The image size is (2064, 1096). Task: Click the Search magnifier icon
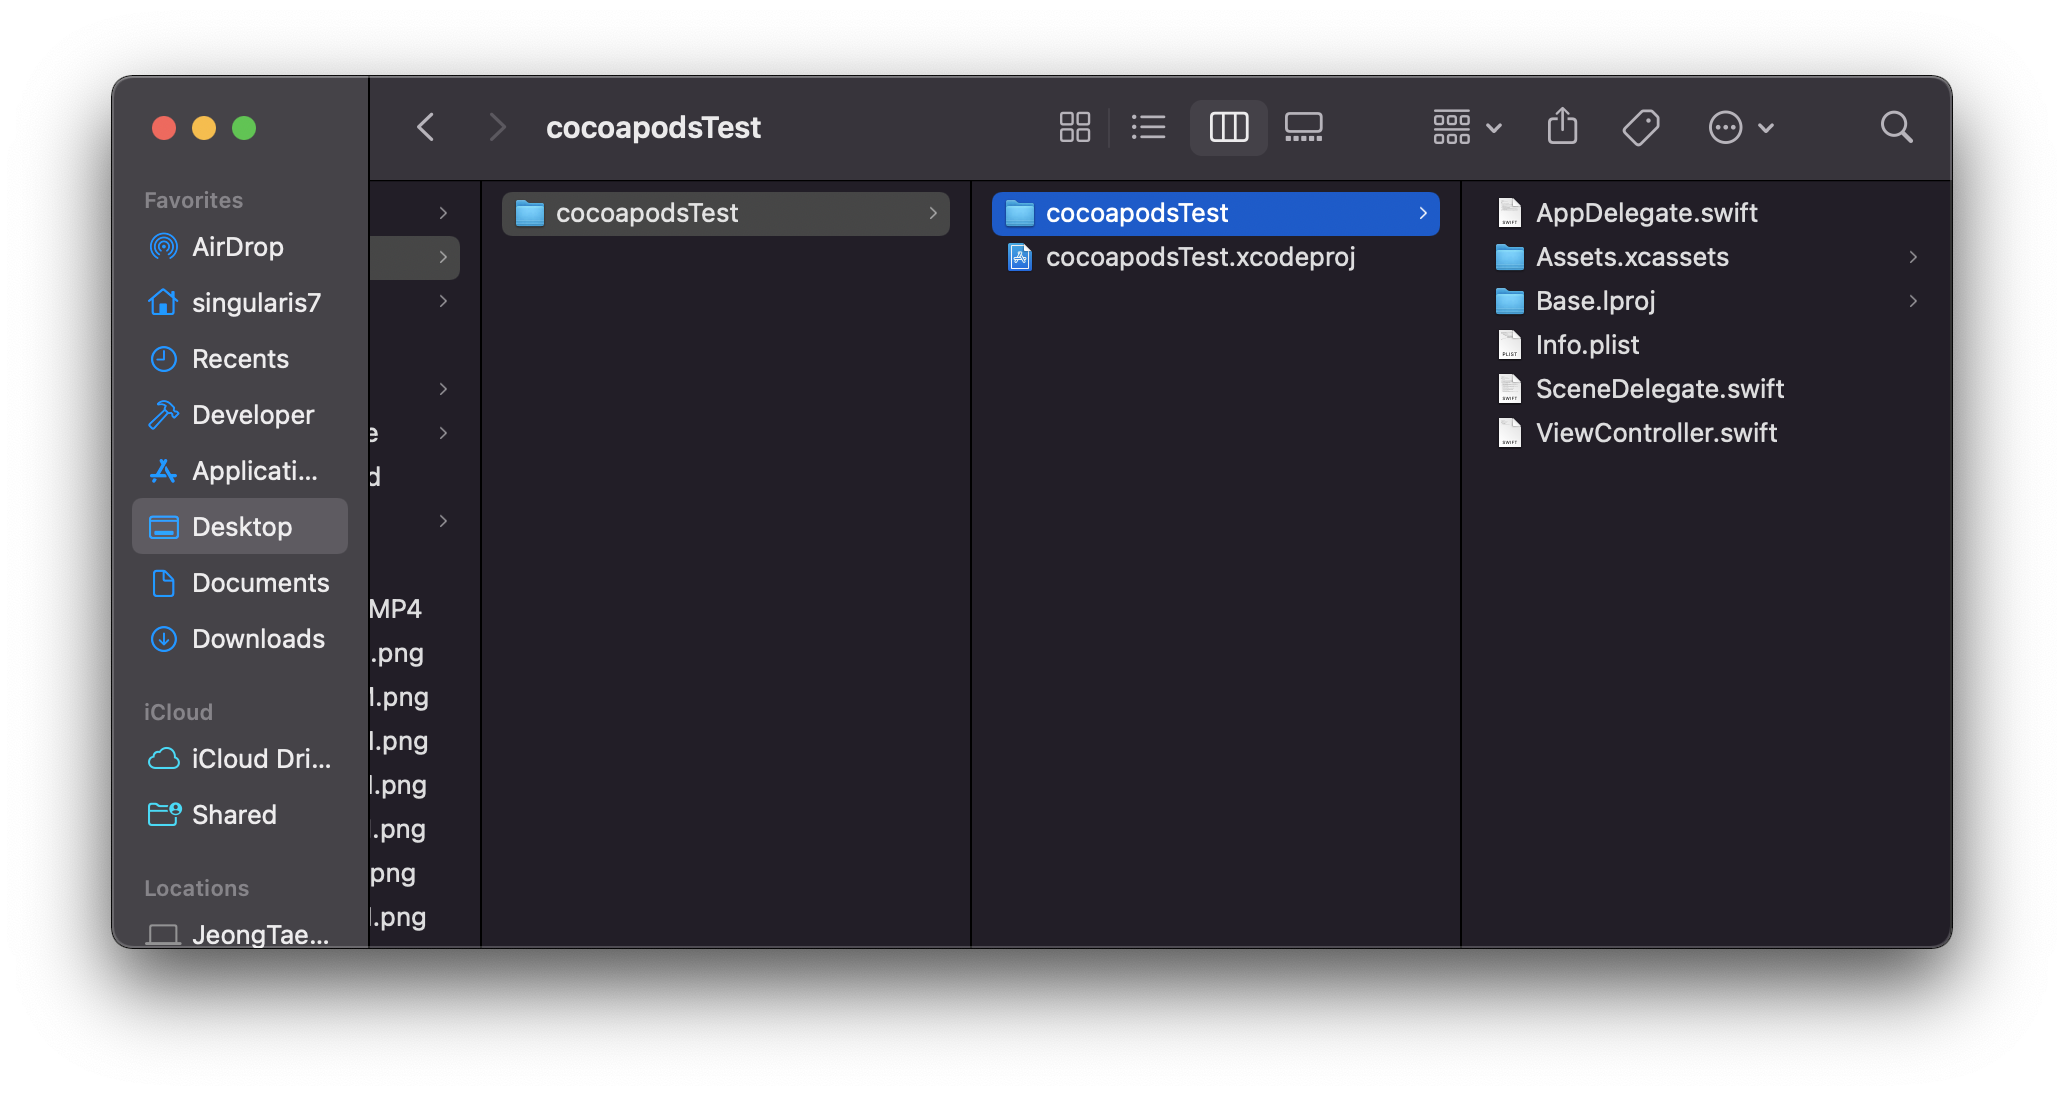1896,127
